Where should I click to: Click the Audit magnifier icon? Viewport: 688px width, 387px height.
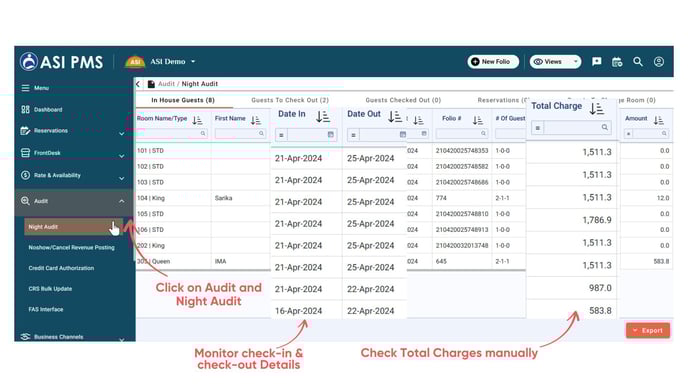point(25,201)
